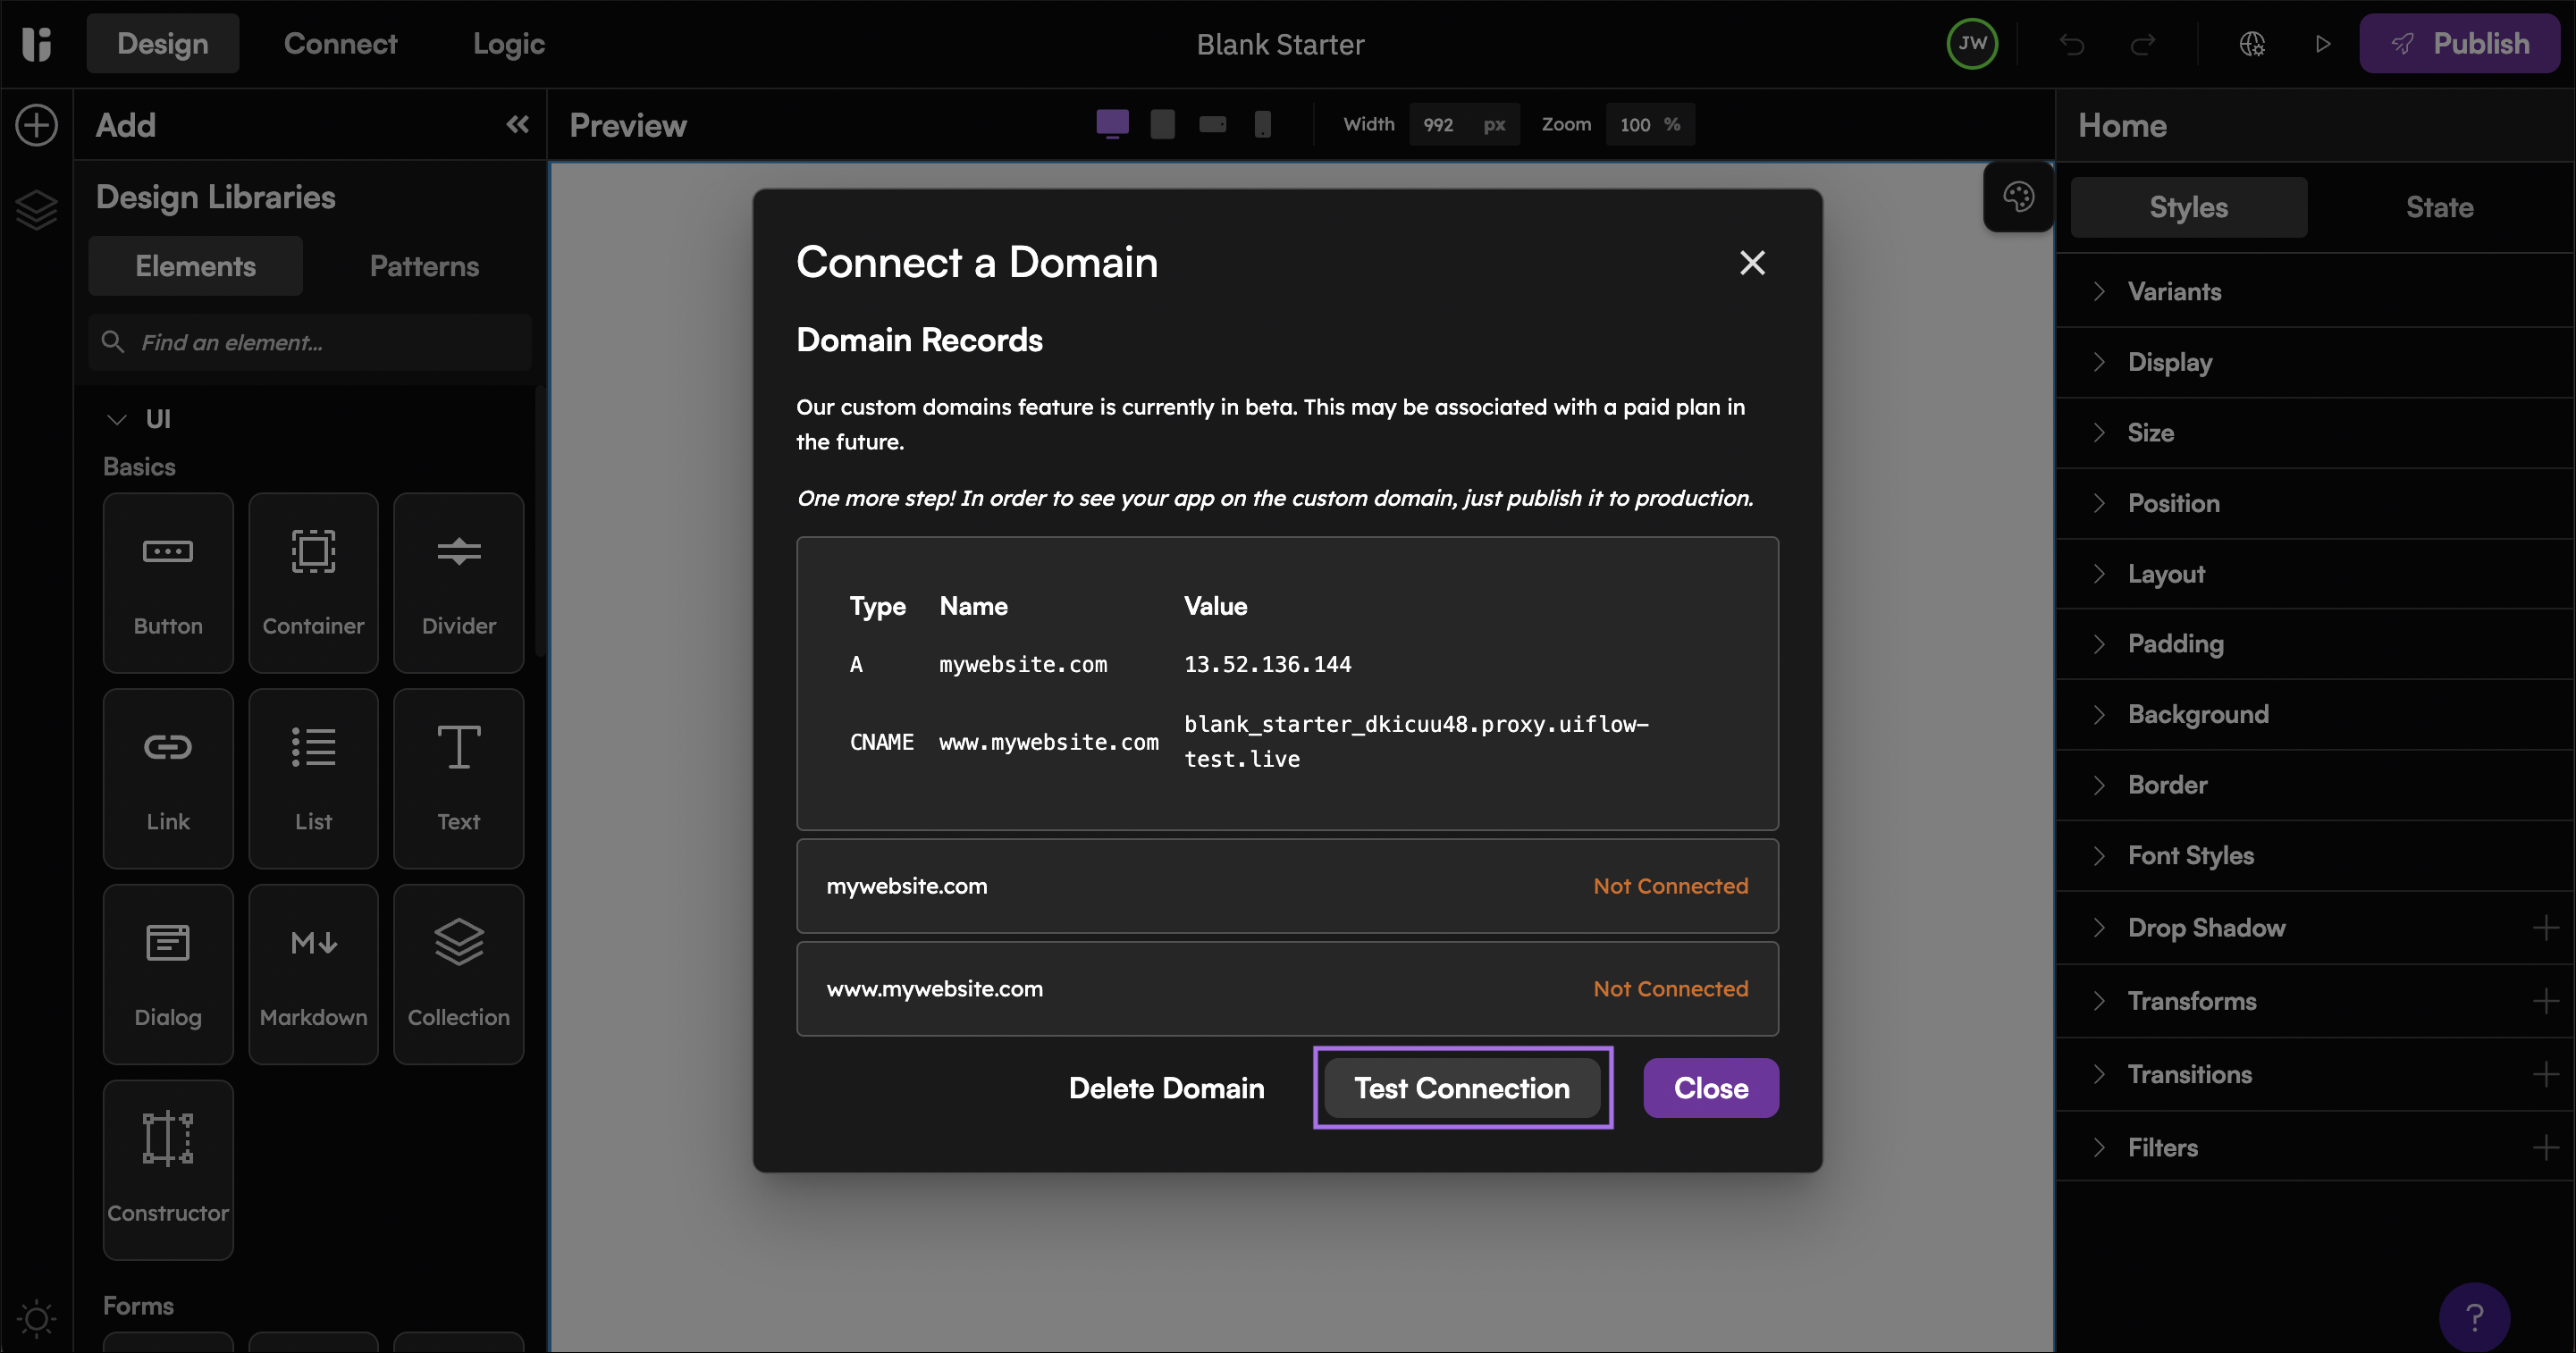Click the theme palette icon in preview

(x=2018, y=196)
